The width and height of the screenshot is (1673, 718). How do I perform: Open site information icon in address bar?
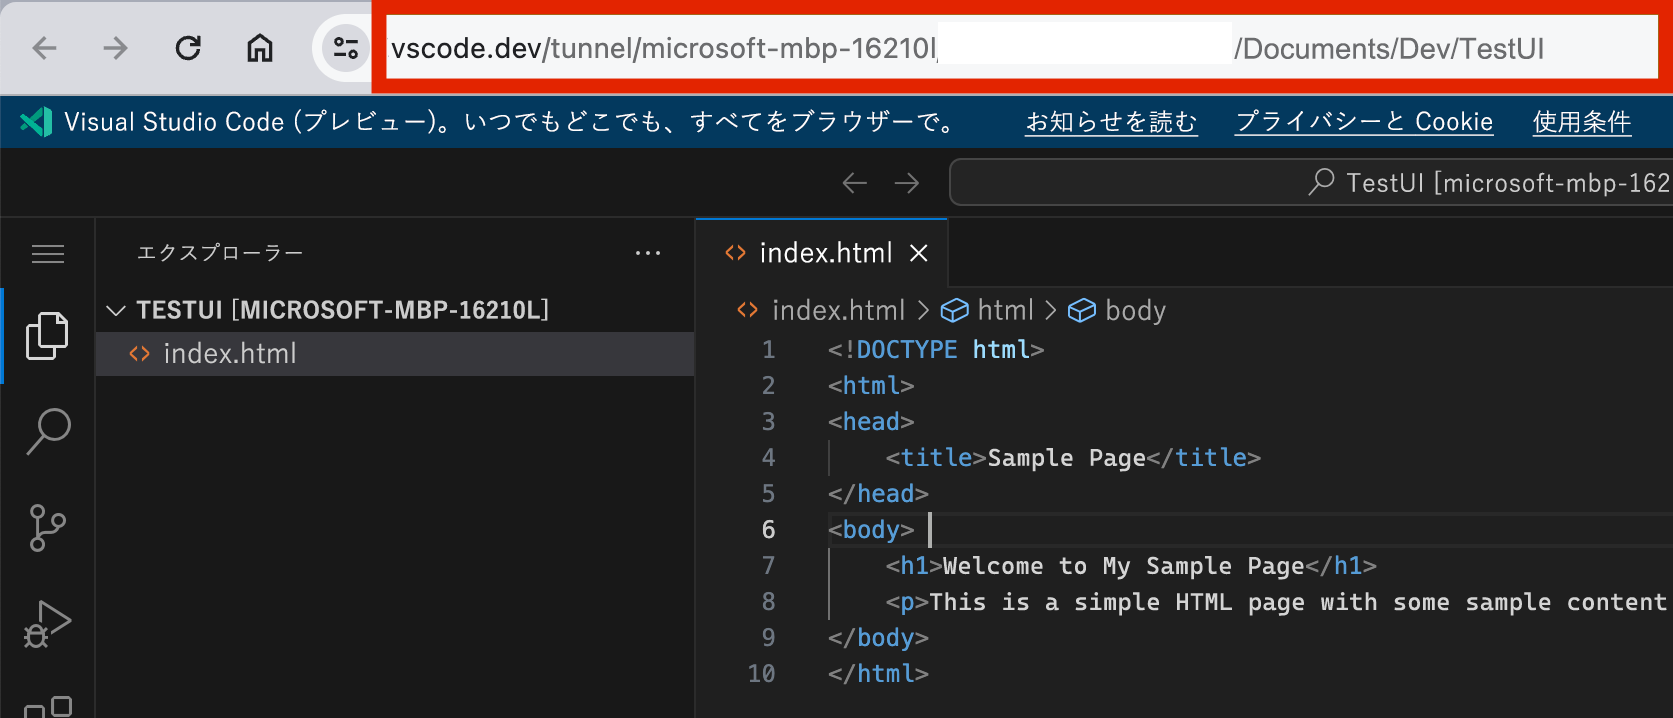click(x=346, y=48)
